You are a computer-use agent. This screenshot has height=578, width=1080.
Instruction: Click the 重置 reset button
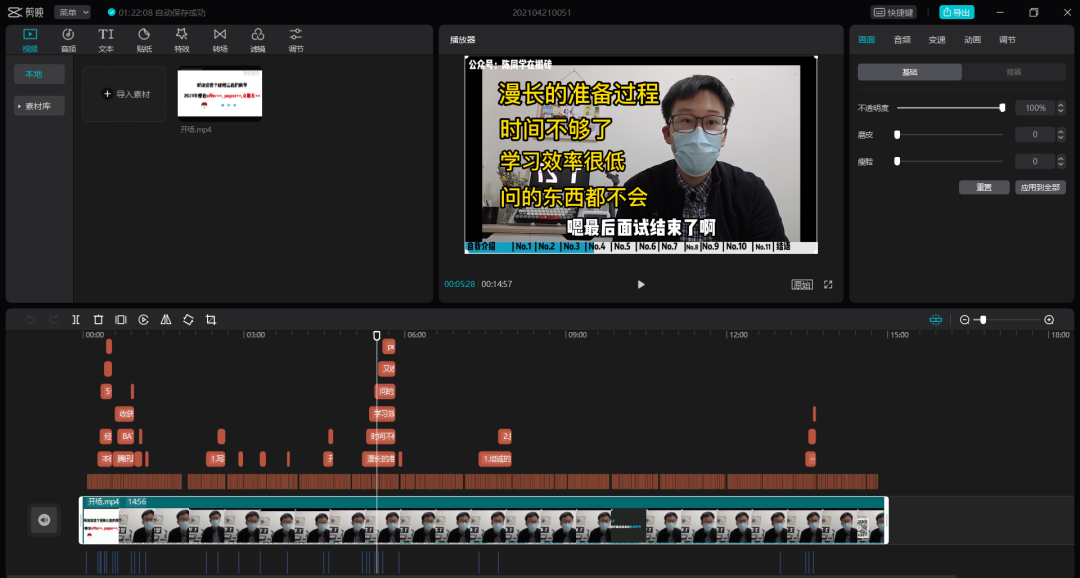pyautogui.click(x=984, y=187)
